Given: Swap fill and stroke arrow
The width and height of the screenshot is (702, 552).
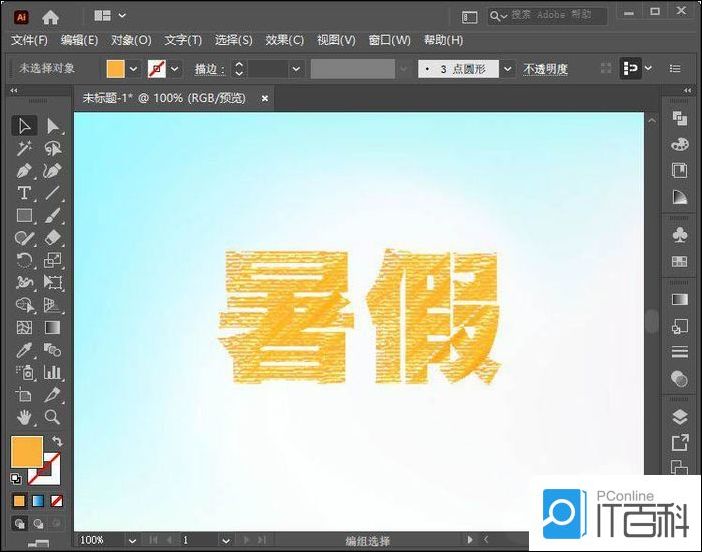Looking at the screenshot, I should tap(57, 441).
